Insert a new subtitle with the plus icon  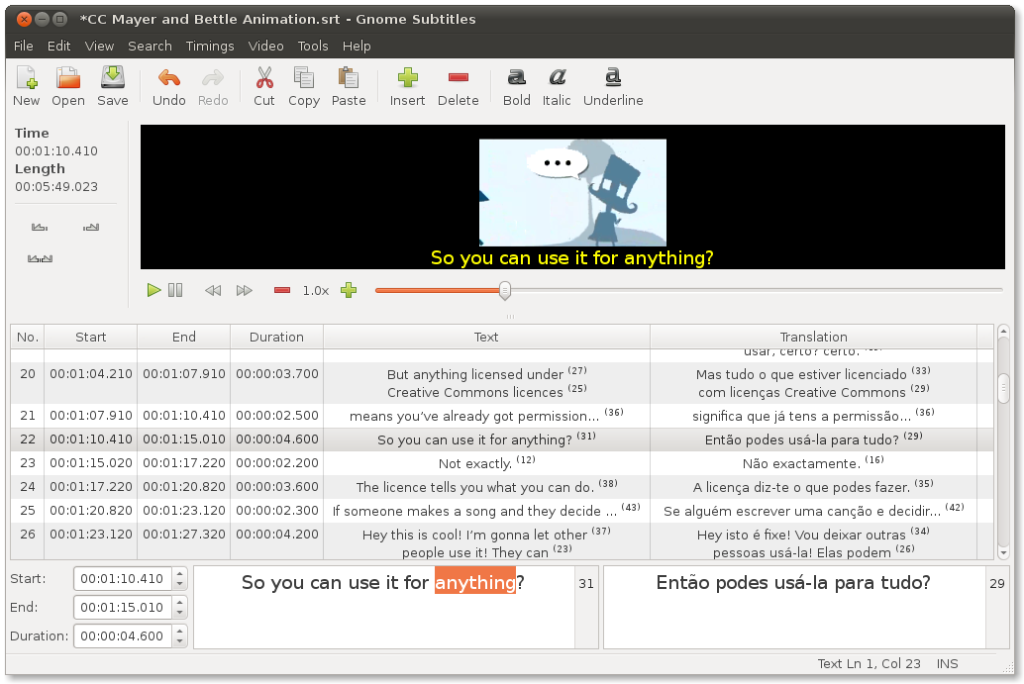pyautogui.click(x=407, y=78)
